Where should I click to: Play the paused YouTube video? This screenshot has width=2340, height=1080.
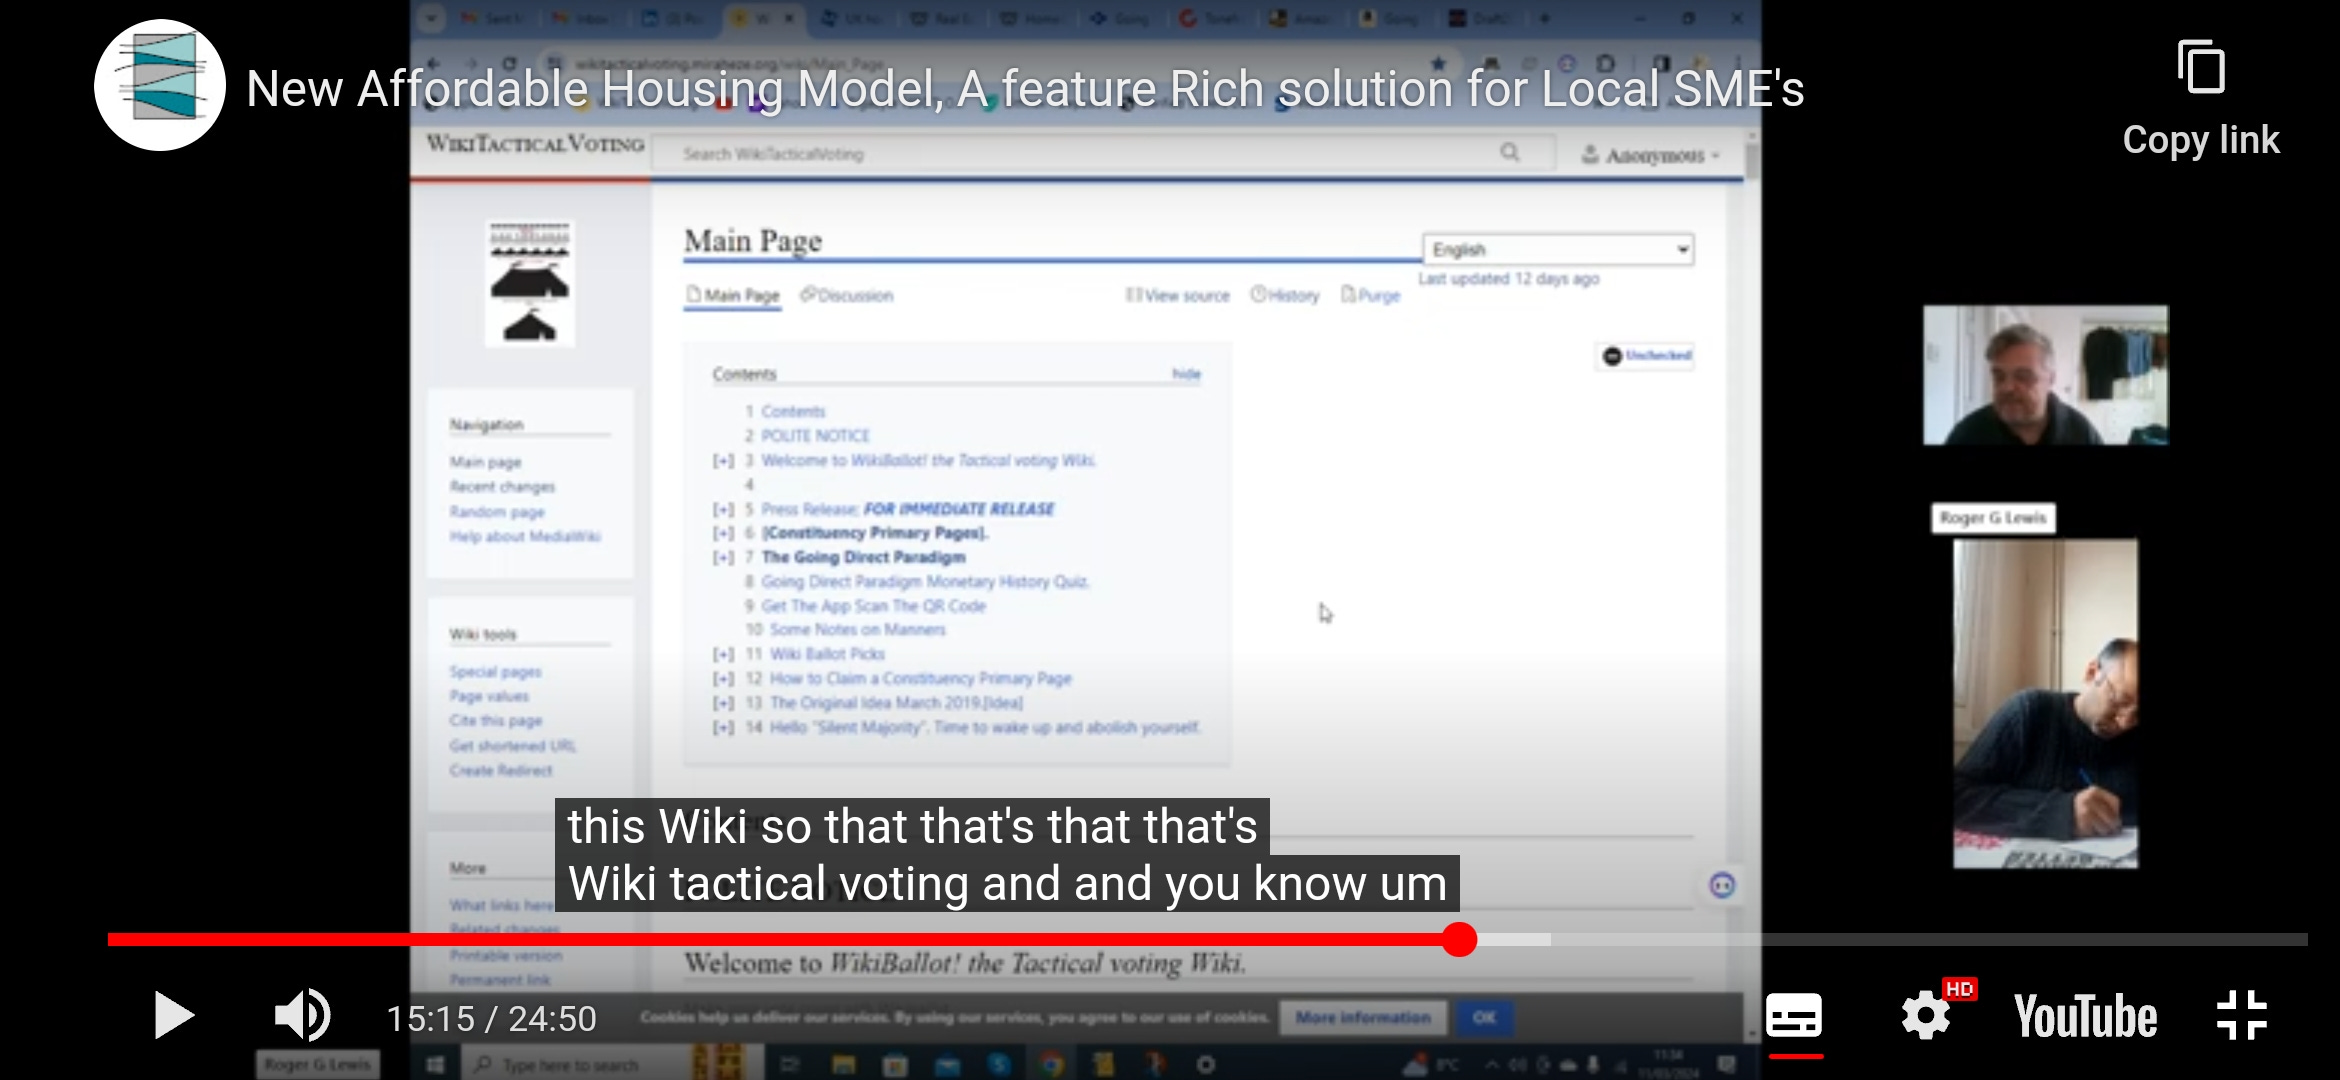(x=174, y=1017)
